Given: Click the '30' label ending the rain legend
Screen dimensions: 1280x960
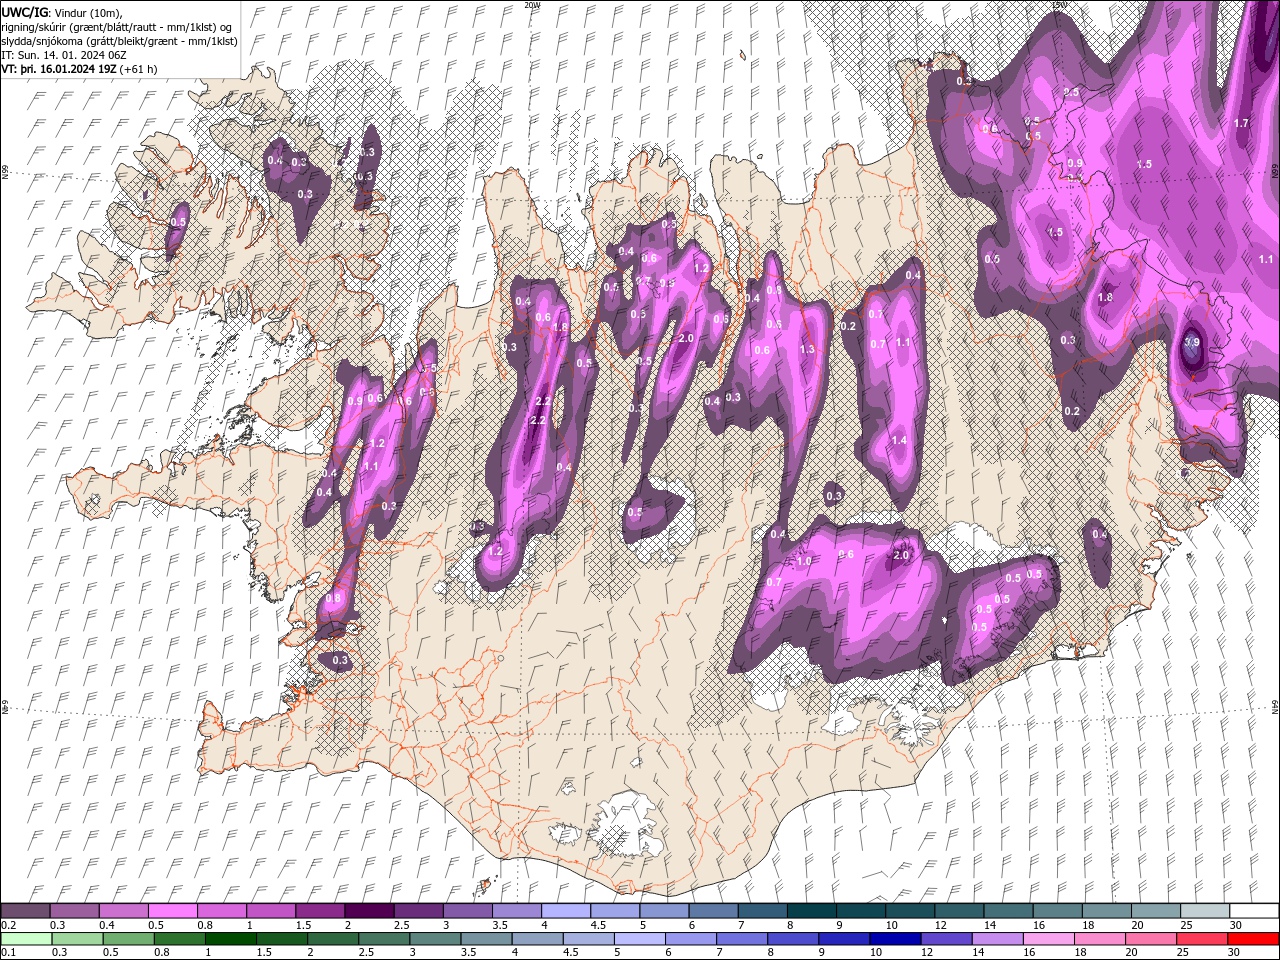Looking at the screenshot, I should [1233, 953].
